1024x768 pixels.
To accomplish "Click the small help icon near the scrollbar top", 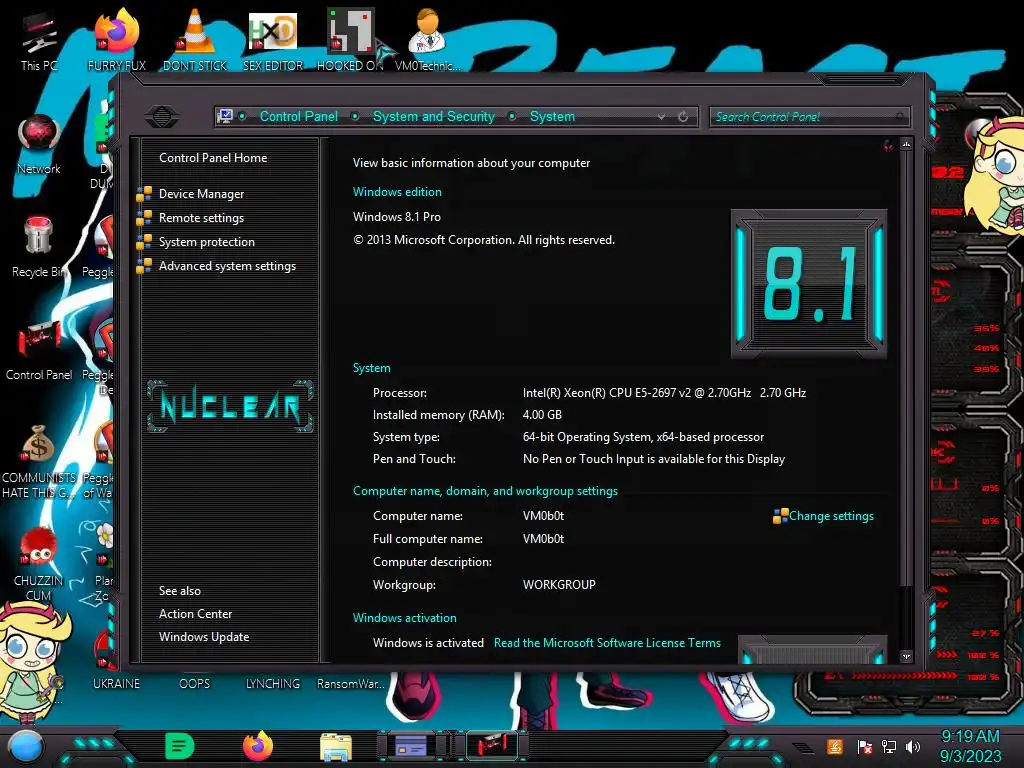I will (x=889, y=145).
